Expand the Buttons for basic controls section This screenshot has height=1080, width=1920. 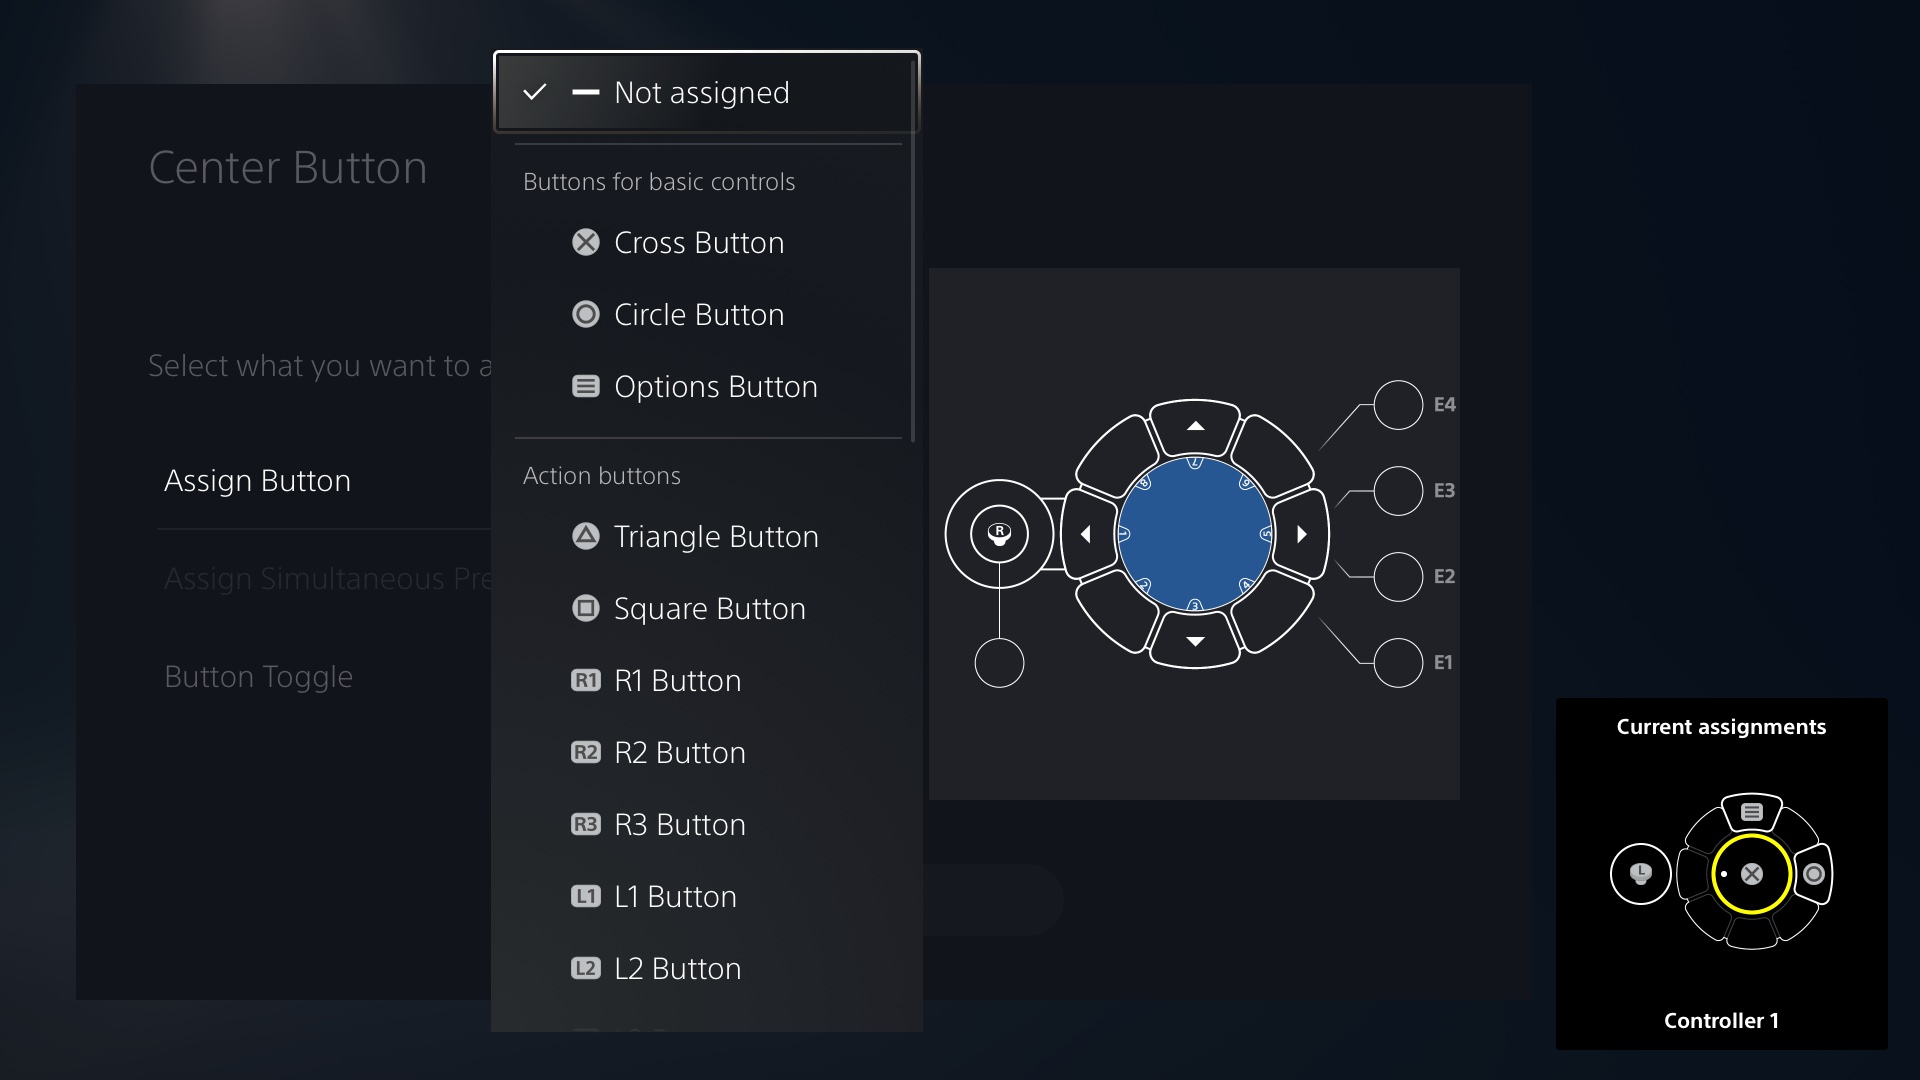(x=658, y=181)
